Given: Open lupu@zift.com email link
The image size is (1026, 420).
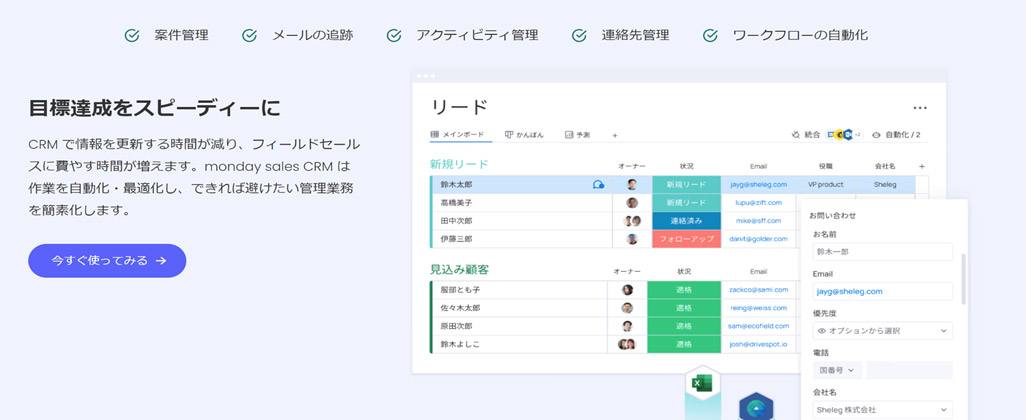Looking at the screenshot, I should 758,203.
